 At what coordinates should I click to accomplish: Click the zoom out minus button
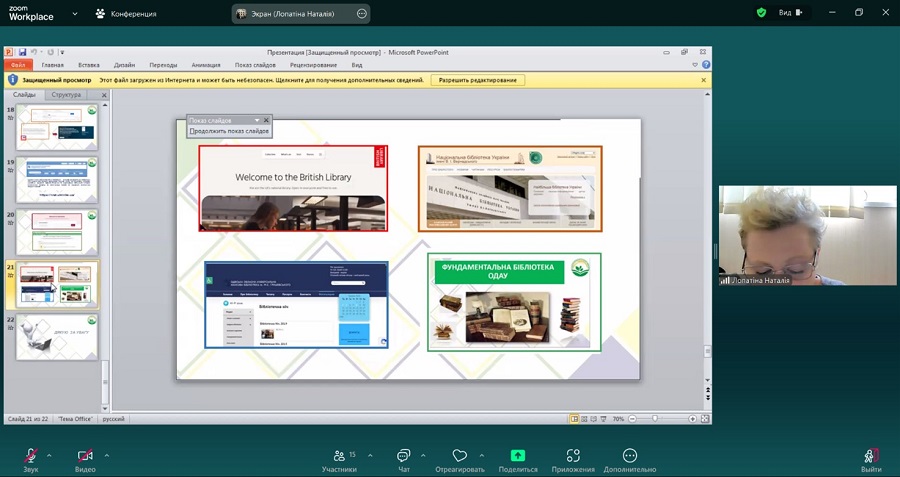pyautogui.click(x=632, y=419)
